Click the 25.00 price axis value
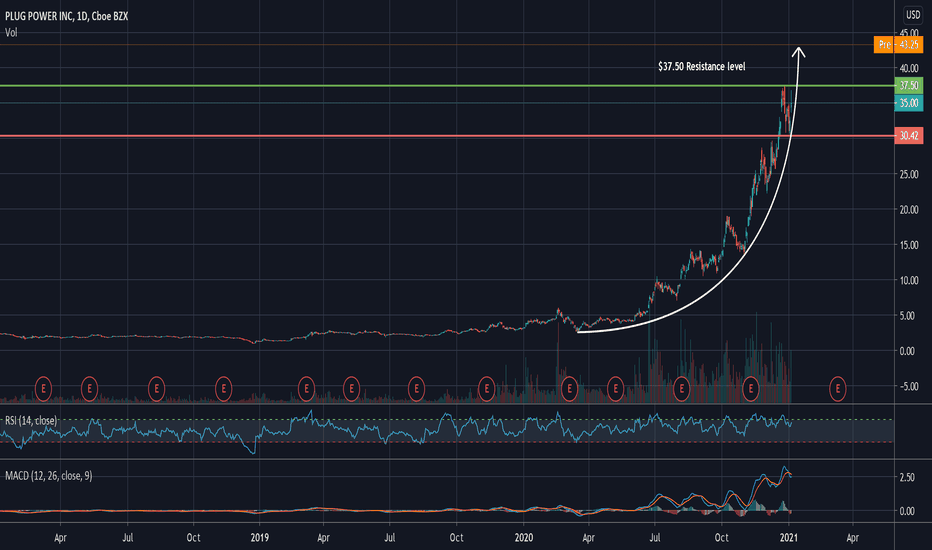The width and height of the screenshot is (932, 550). pos(908,174)
